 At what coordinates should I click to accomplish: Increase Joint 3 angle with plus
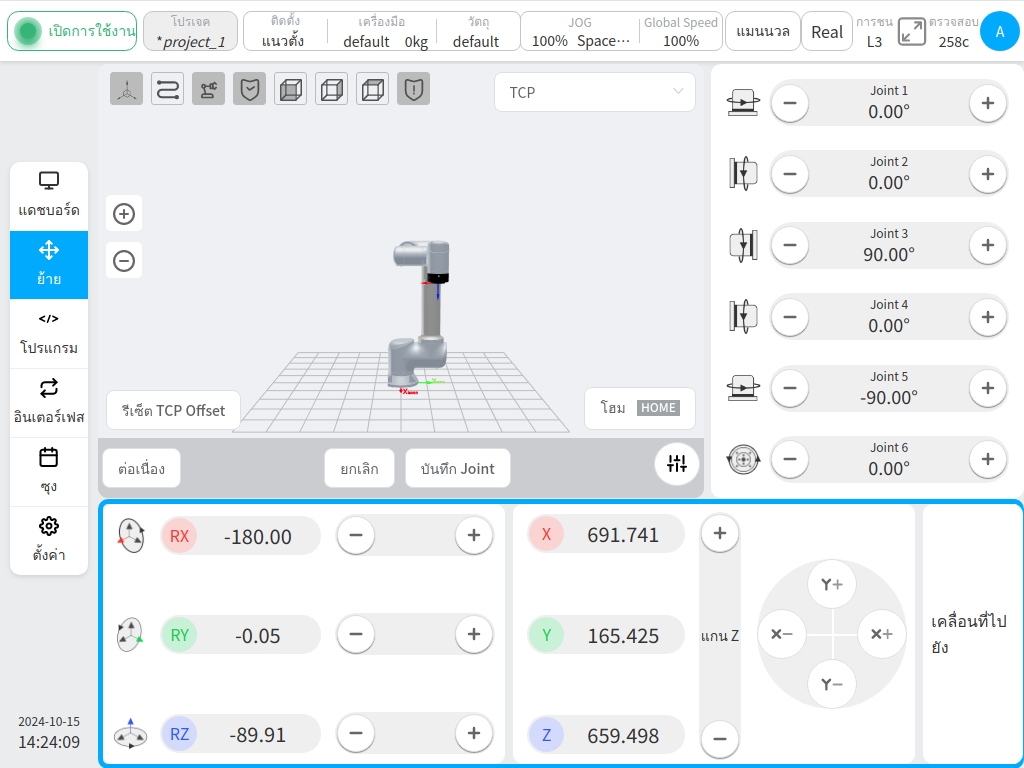pyautogui.click(x=987, y=246)
